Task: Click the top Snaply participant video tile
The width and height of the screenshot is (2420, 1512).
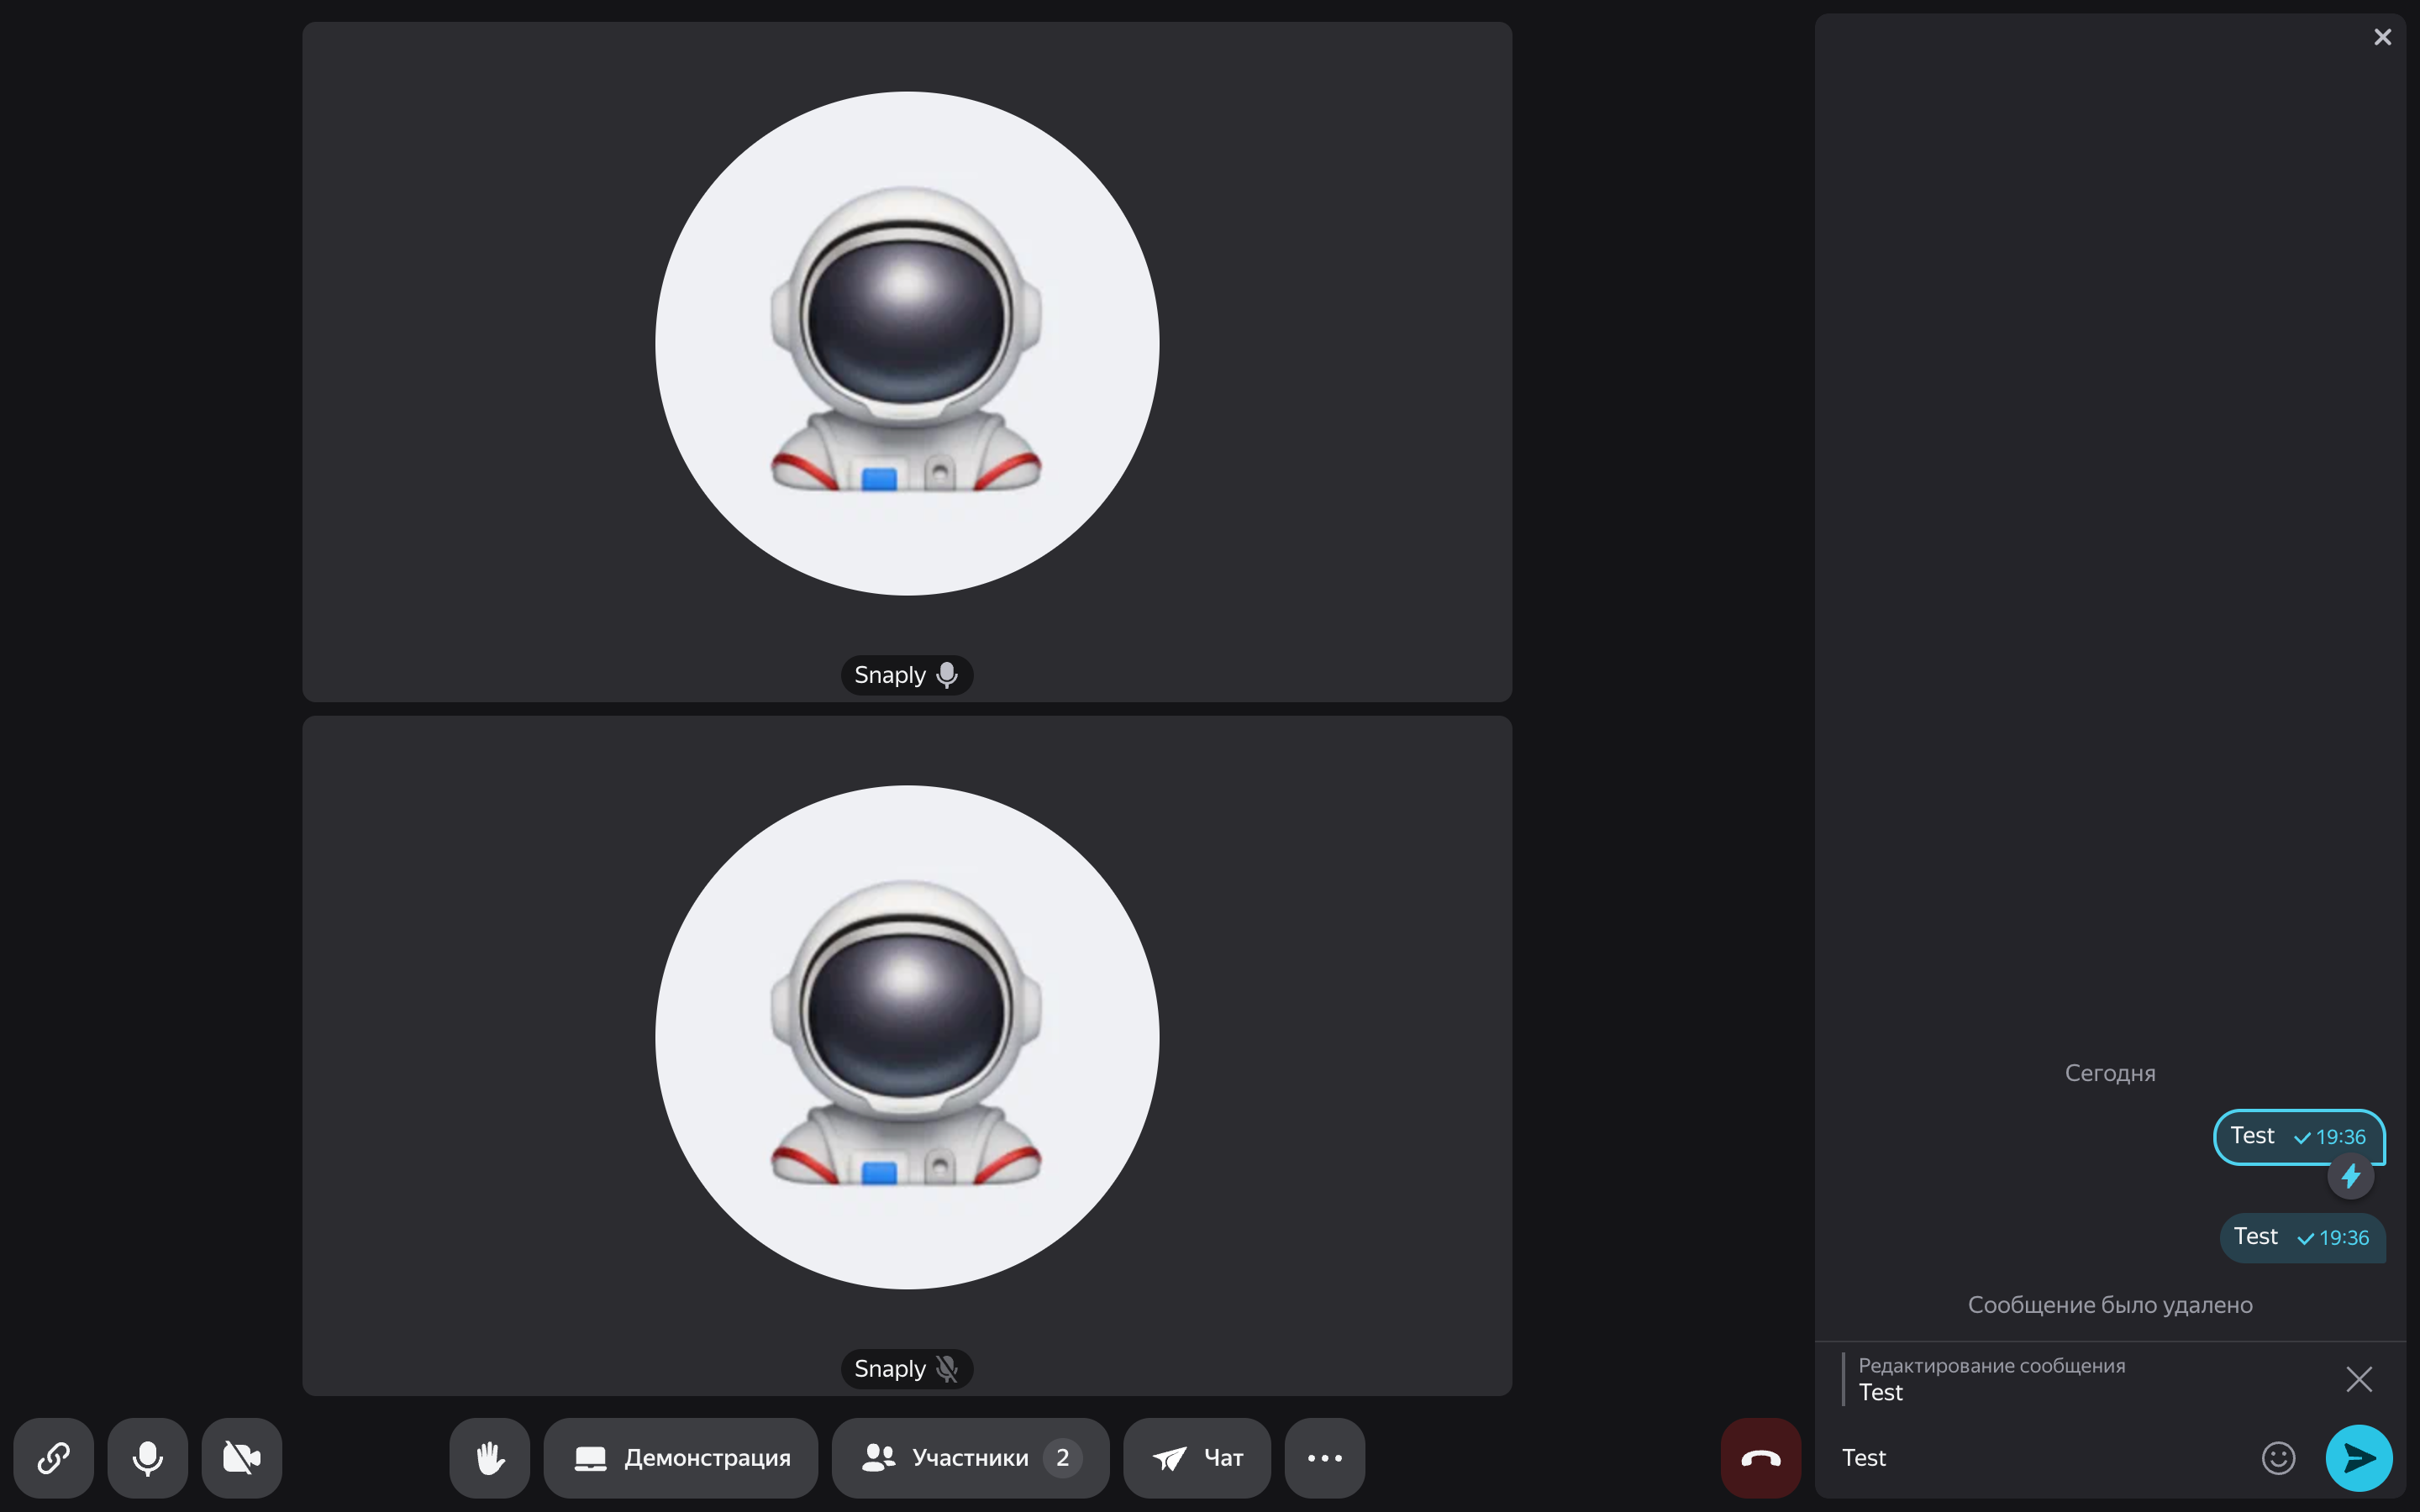Action: [907, 362]
